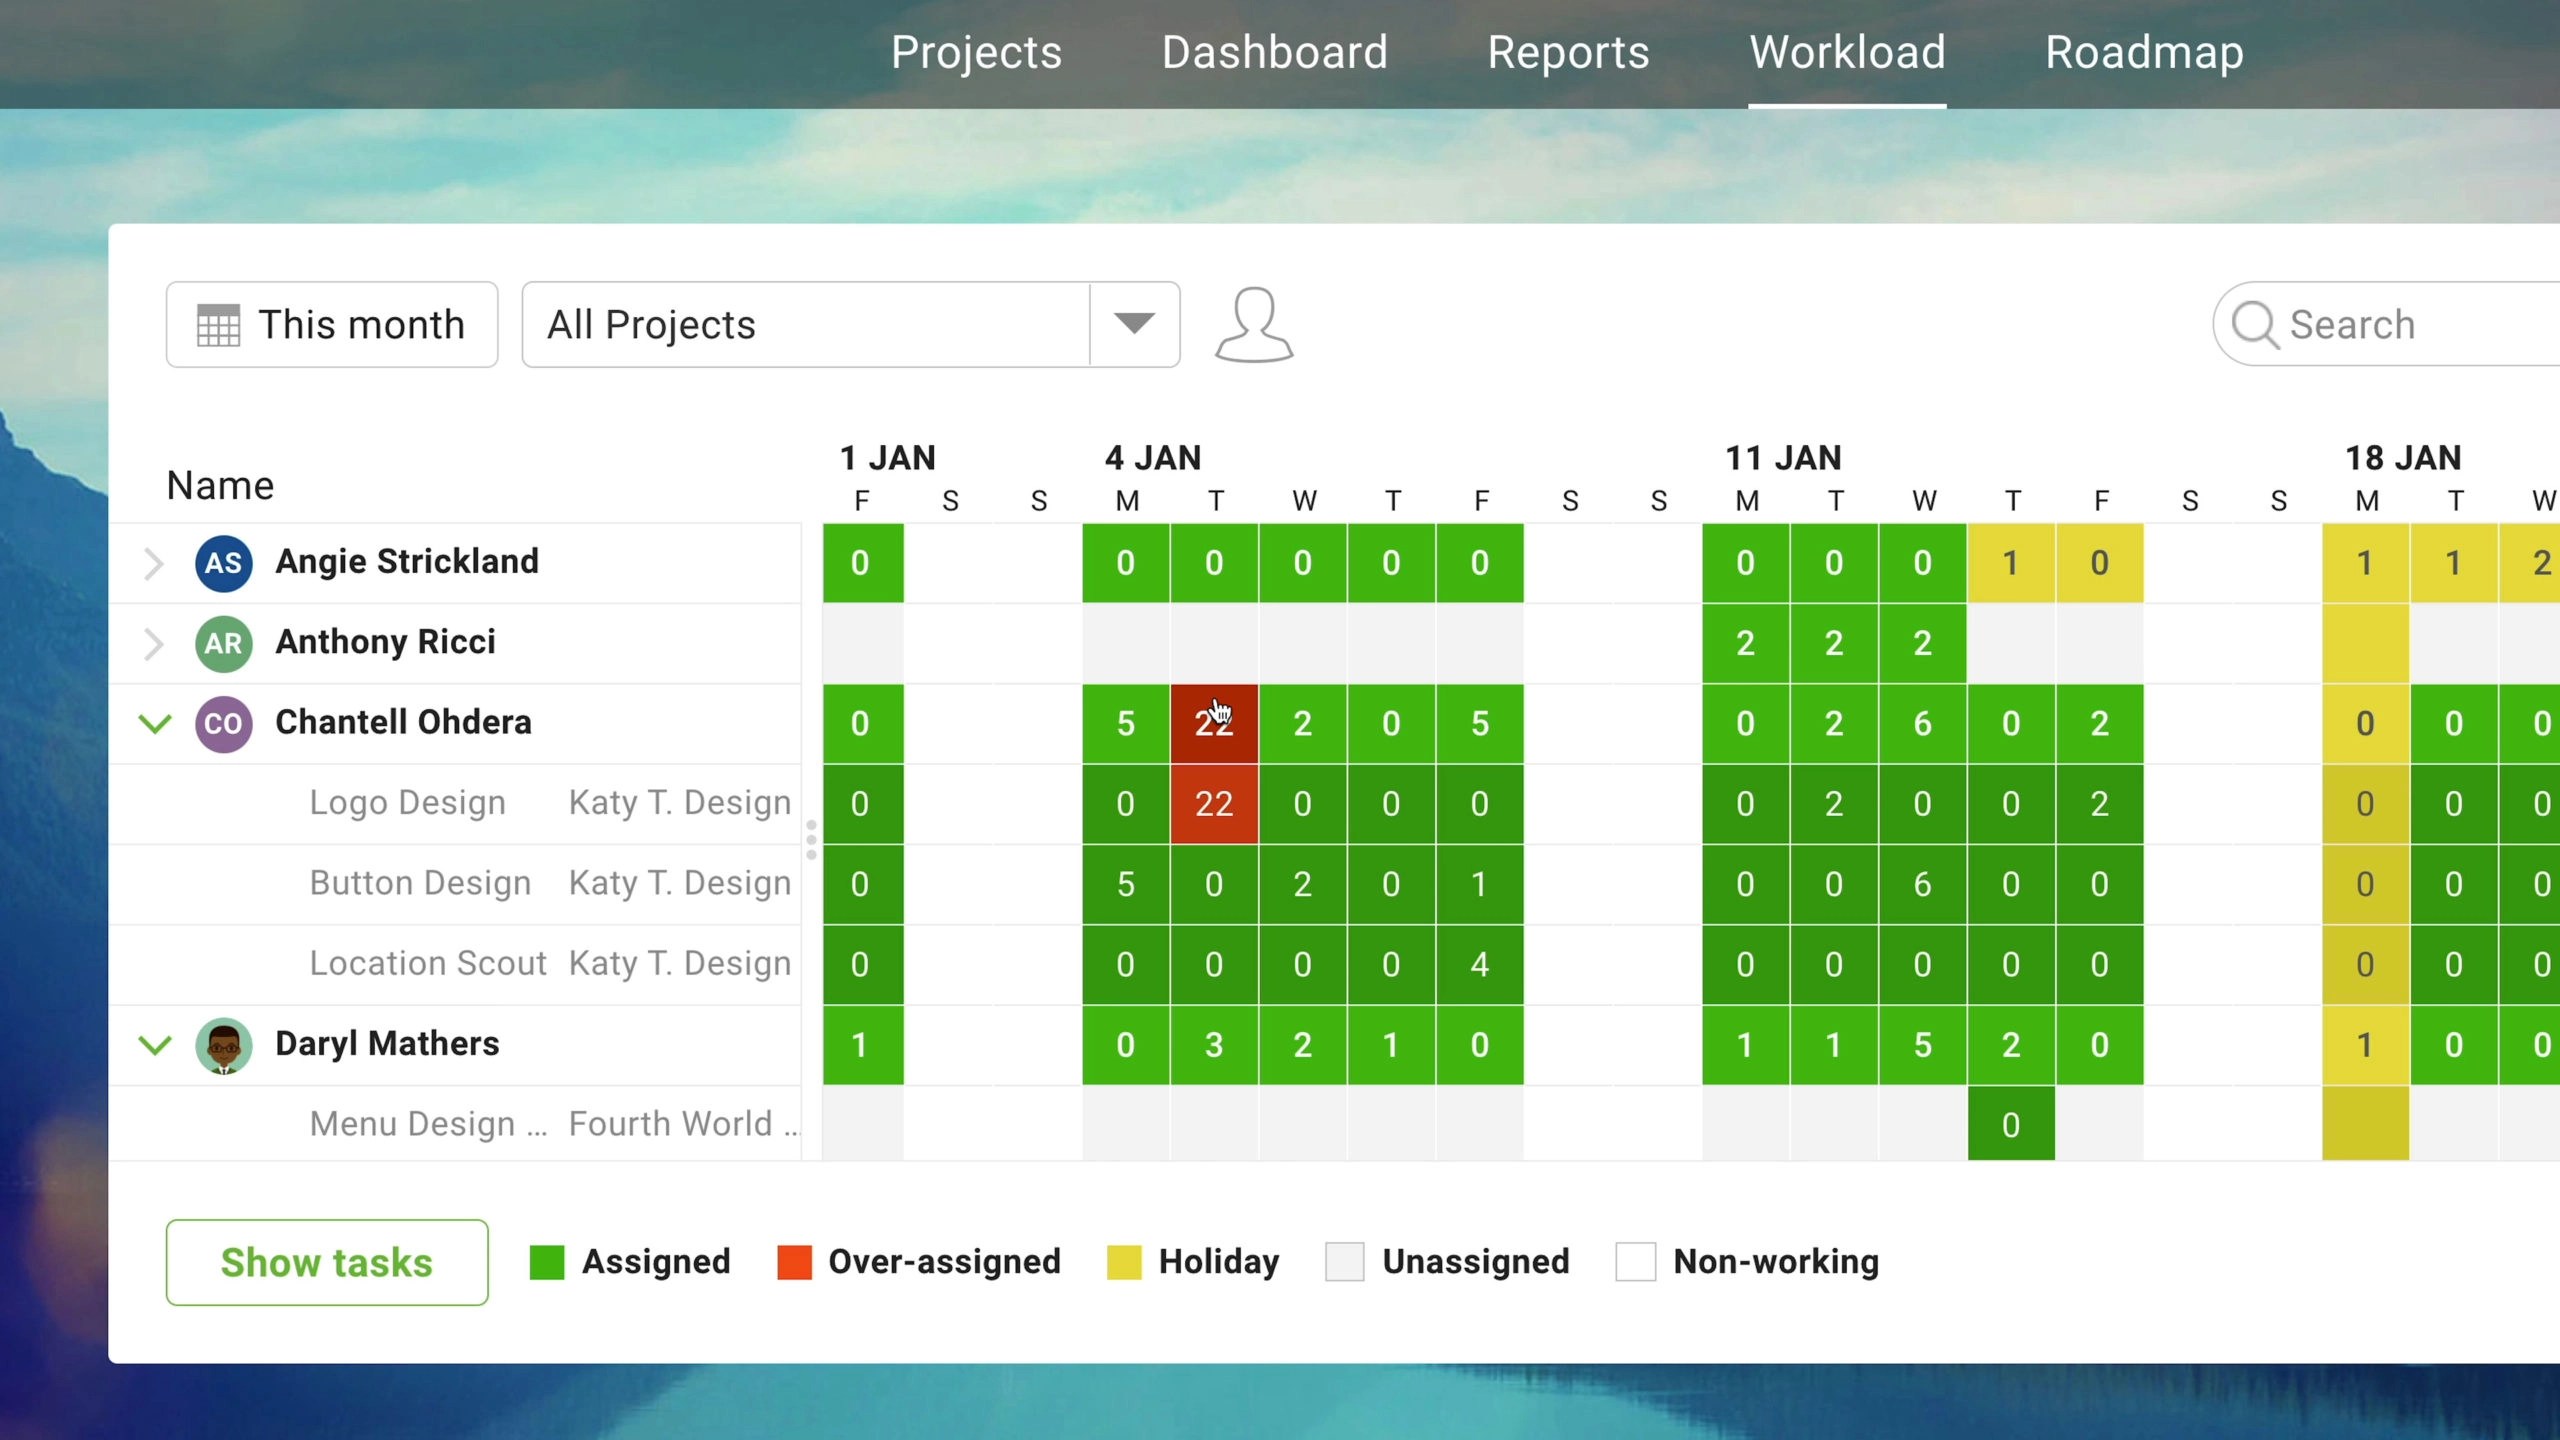Click the red Over-assigned legend square

coord(795,1261)
